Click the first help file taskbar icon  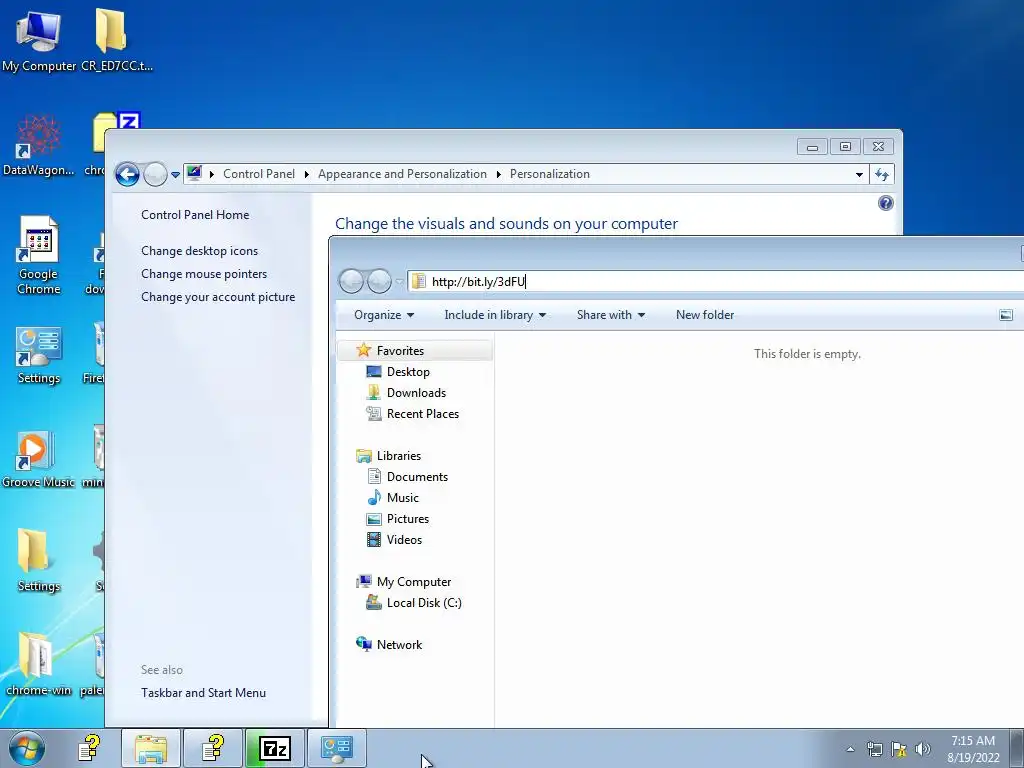coord(89,748)
